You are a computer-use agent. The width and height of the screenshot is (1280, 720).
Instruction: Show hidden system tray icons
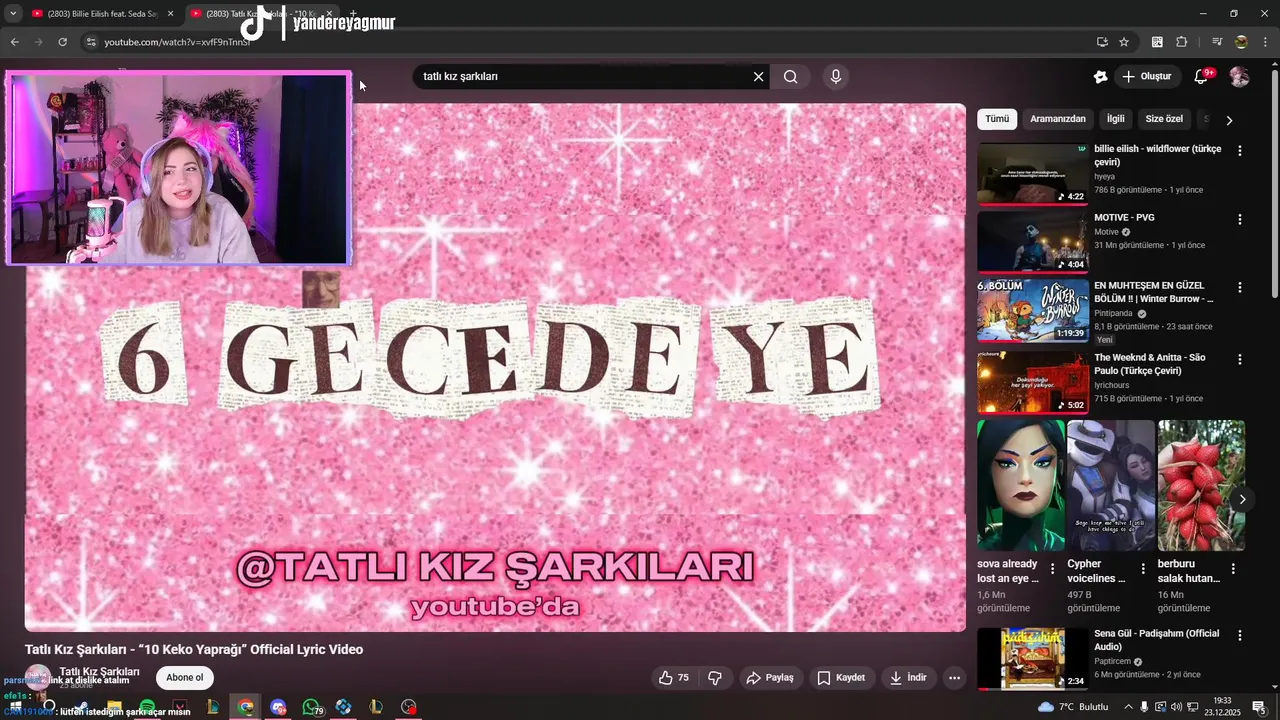pos(1128,707)
